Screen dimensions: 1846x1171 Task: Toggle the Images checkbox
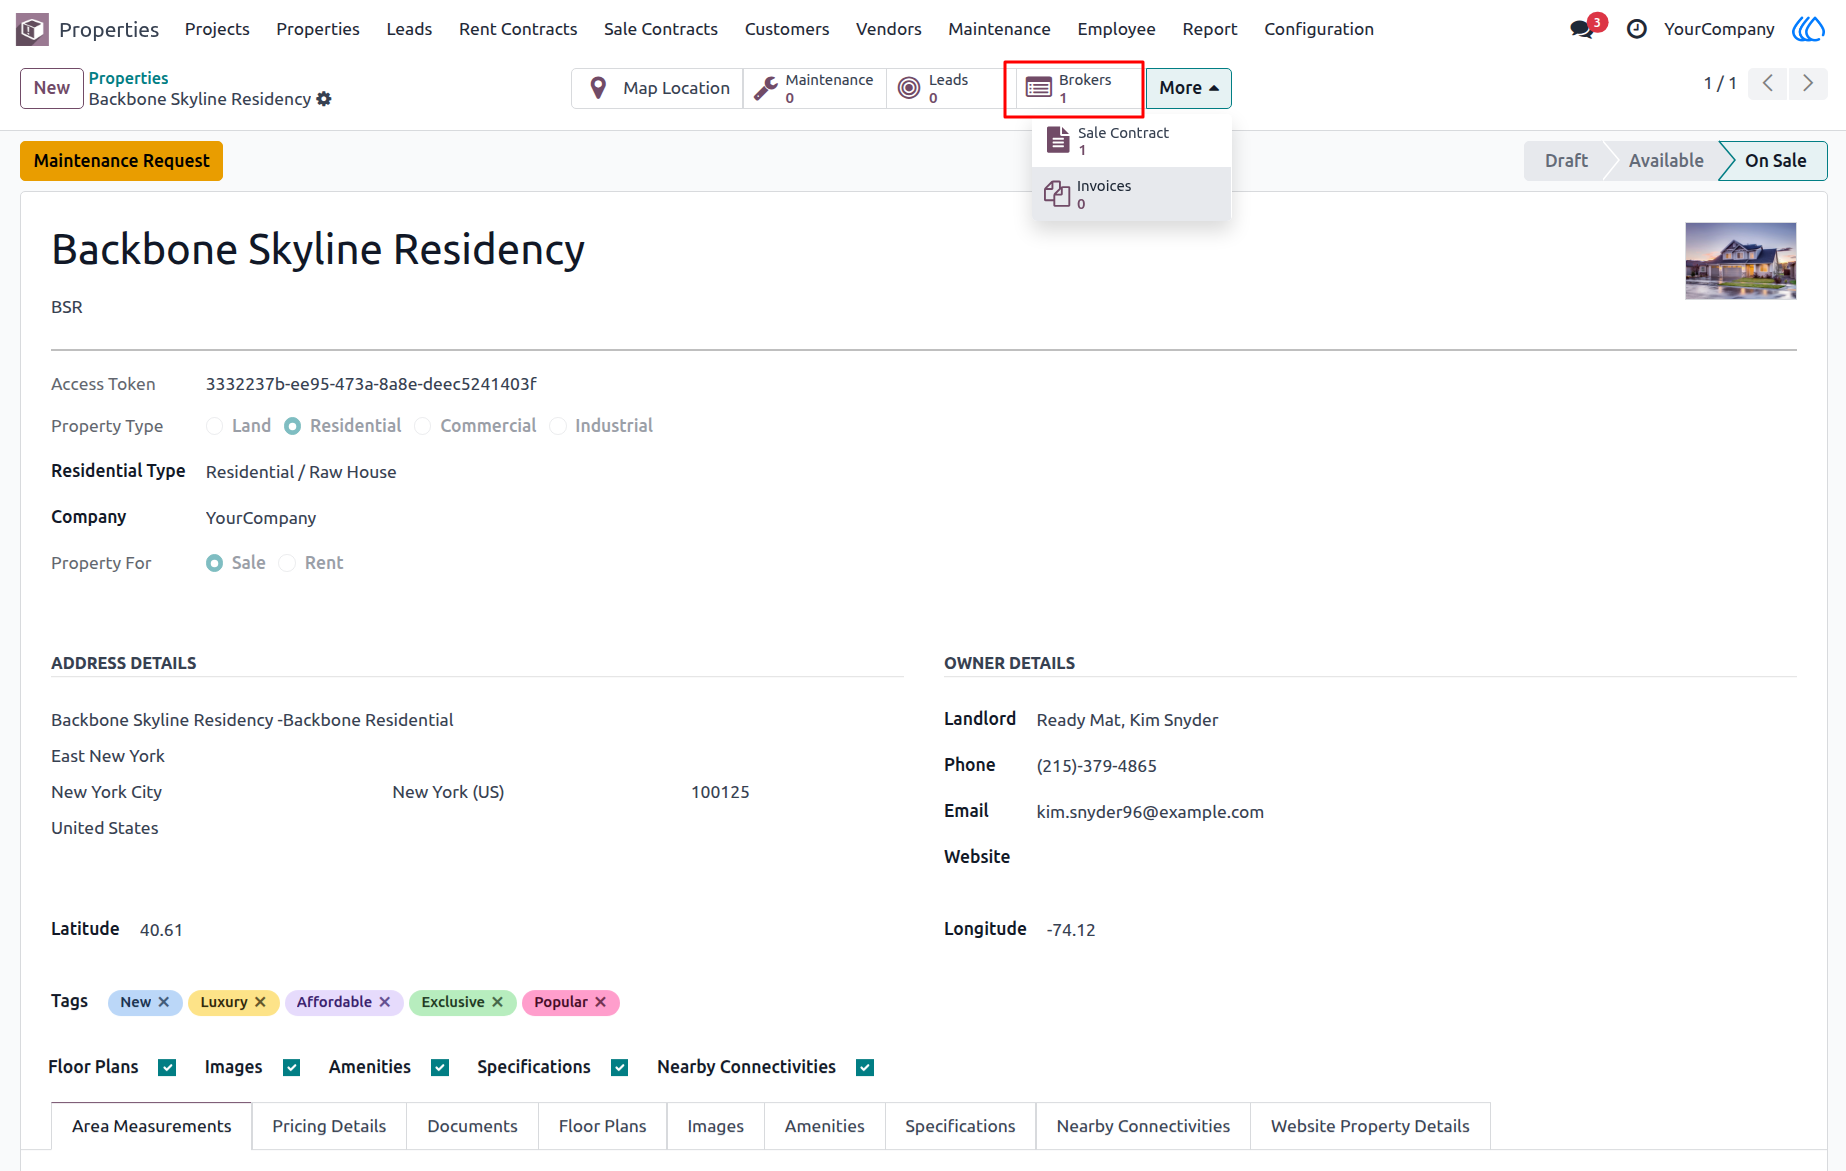coord(291,1068)
